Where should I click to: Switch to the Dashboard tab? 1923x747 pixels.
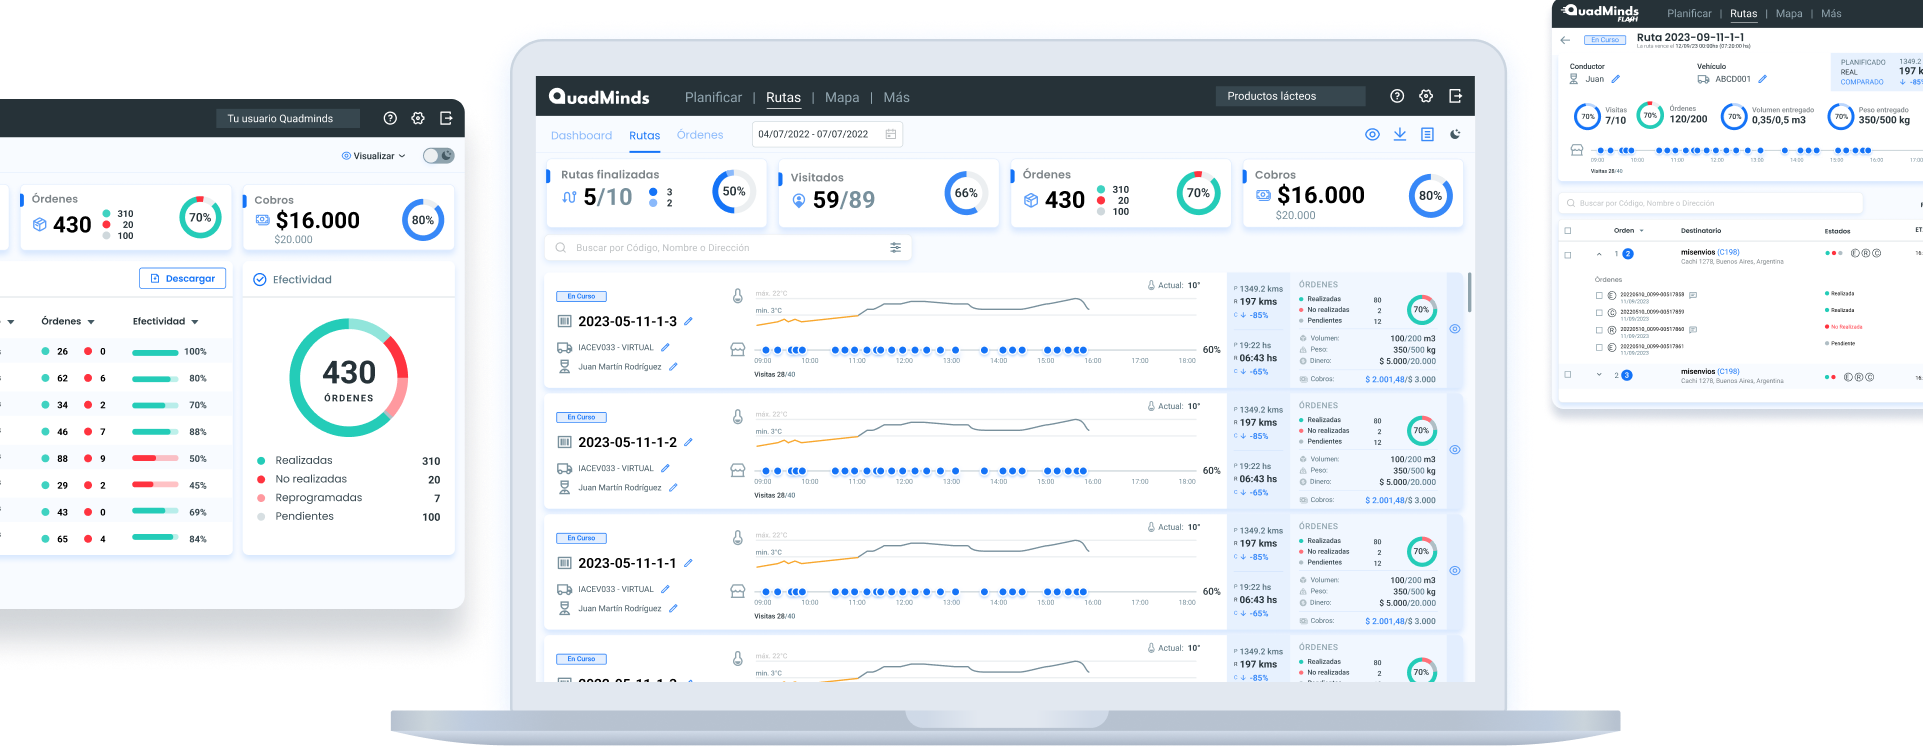[x=581, y=136]
